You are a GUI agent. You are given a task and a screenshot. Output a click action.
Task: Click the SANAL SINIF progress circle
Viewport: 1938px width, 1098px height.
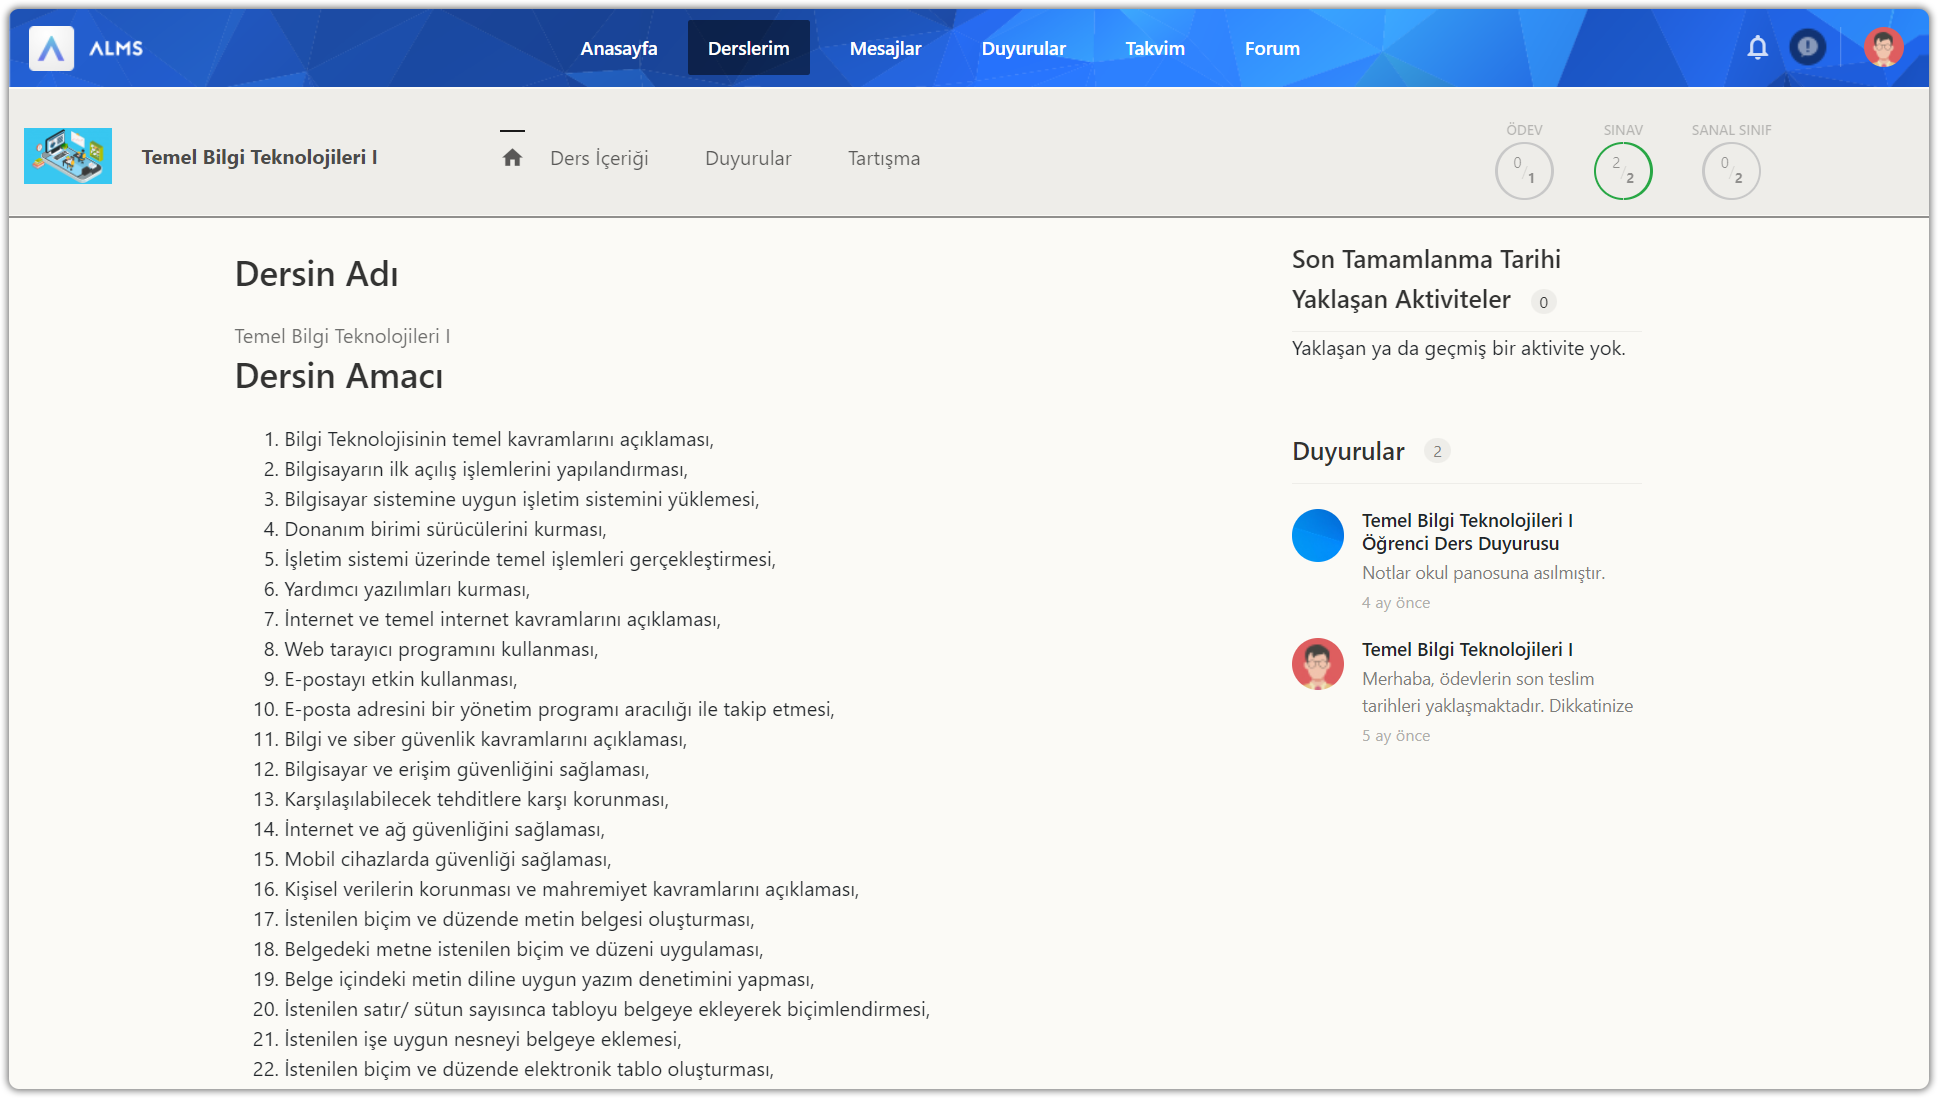[1730, 171]
